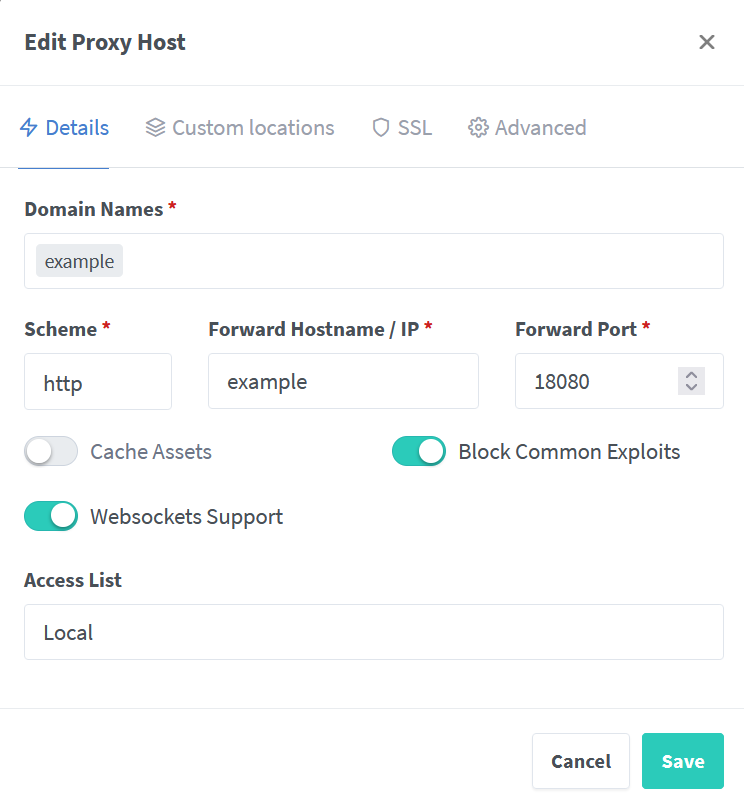Screen dimensions: 744x810
Task: Click the shield icon beside SSL
Action: point(381,128)
